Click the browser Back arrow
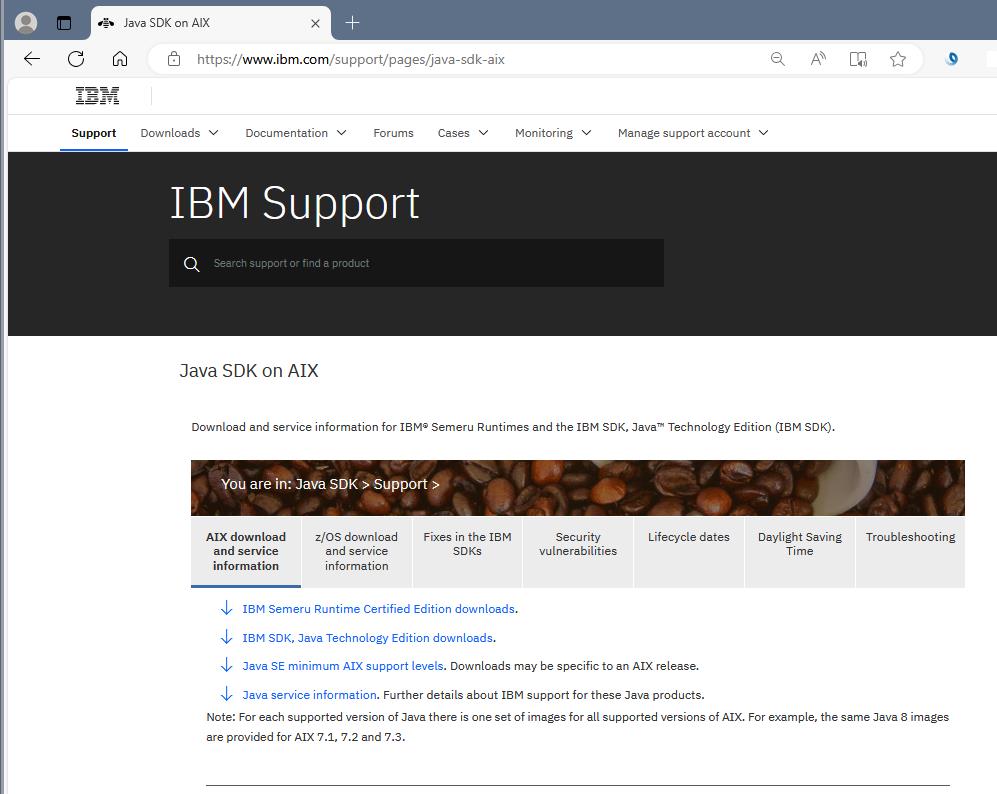Viewport: 997px width, 794px height. [32, 59]
